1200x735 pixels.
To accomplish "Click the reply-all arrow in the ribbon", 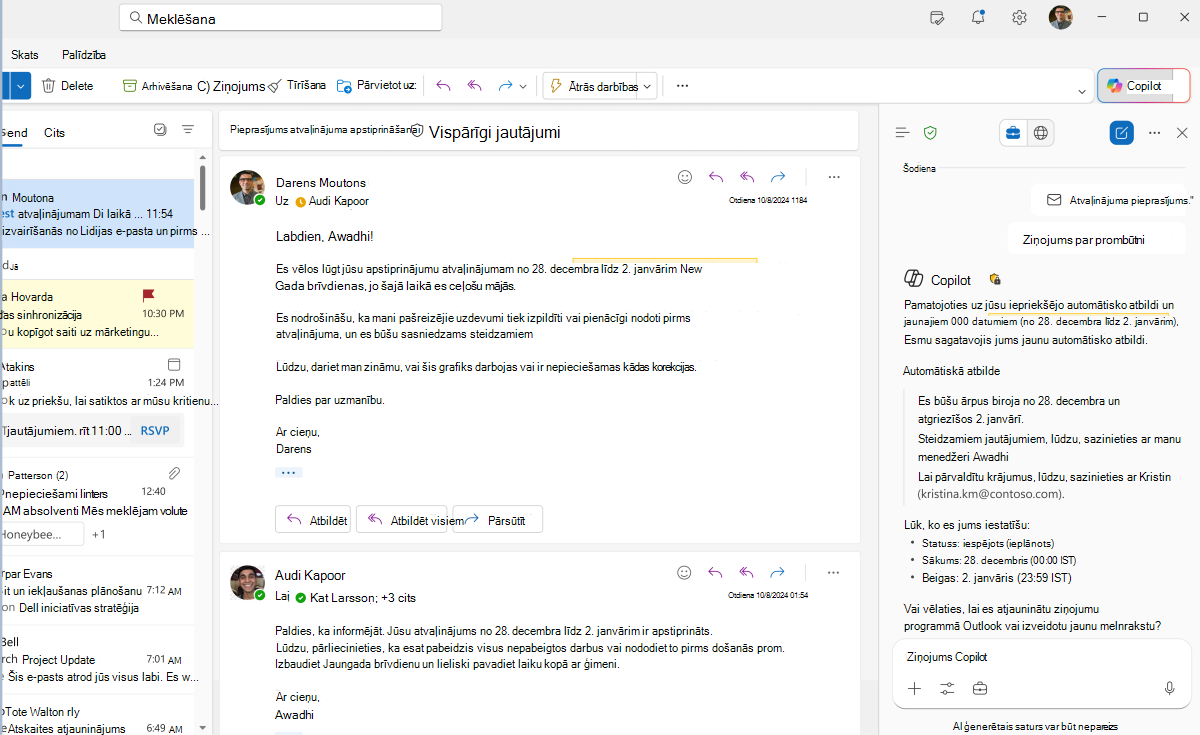I will pos(475,86).
